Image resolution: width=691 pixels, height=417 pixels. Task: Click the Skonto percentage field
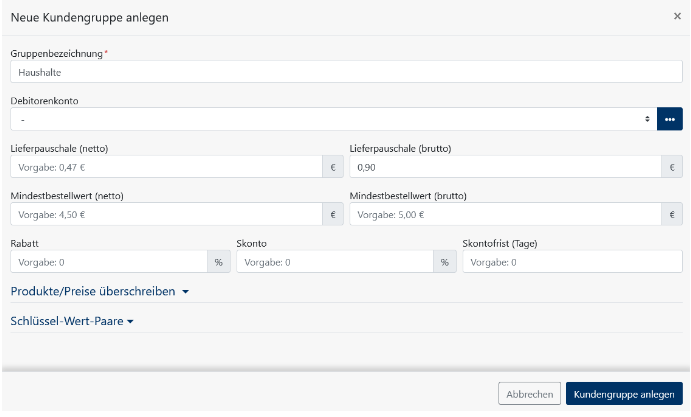[335, 262]
